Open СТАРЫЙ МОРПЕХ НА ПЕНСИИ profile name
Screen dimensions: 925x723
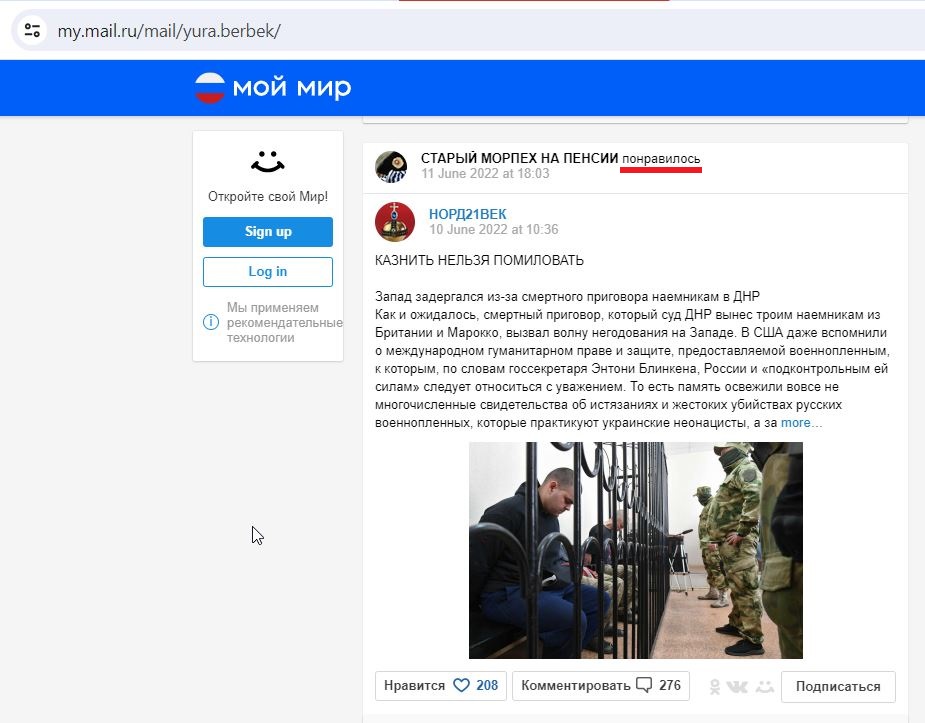click(520, 158)
